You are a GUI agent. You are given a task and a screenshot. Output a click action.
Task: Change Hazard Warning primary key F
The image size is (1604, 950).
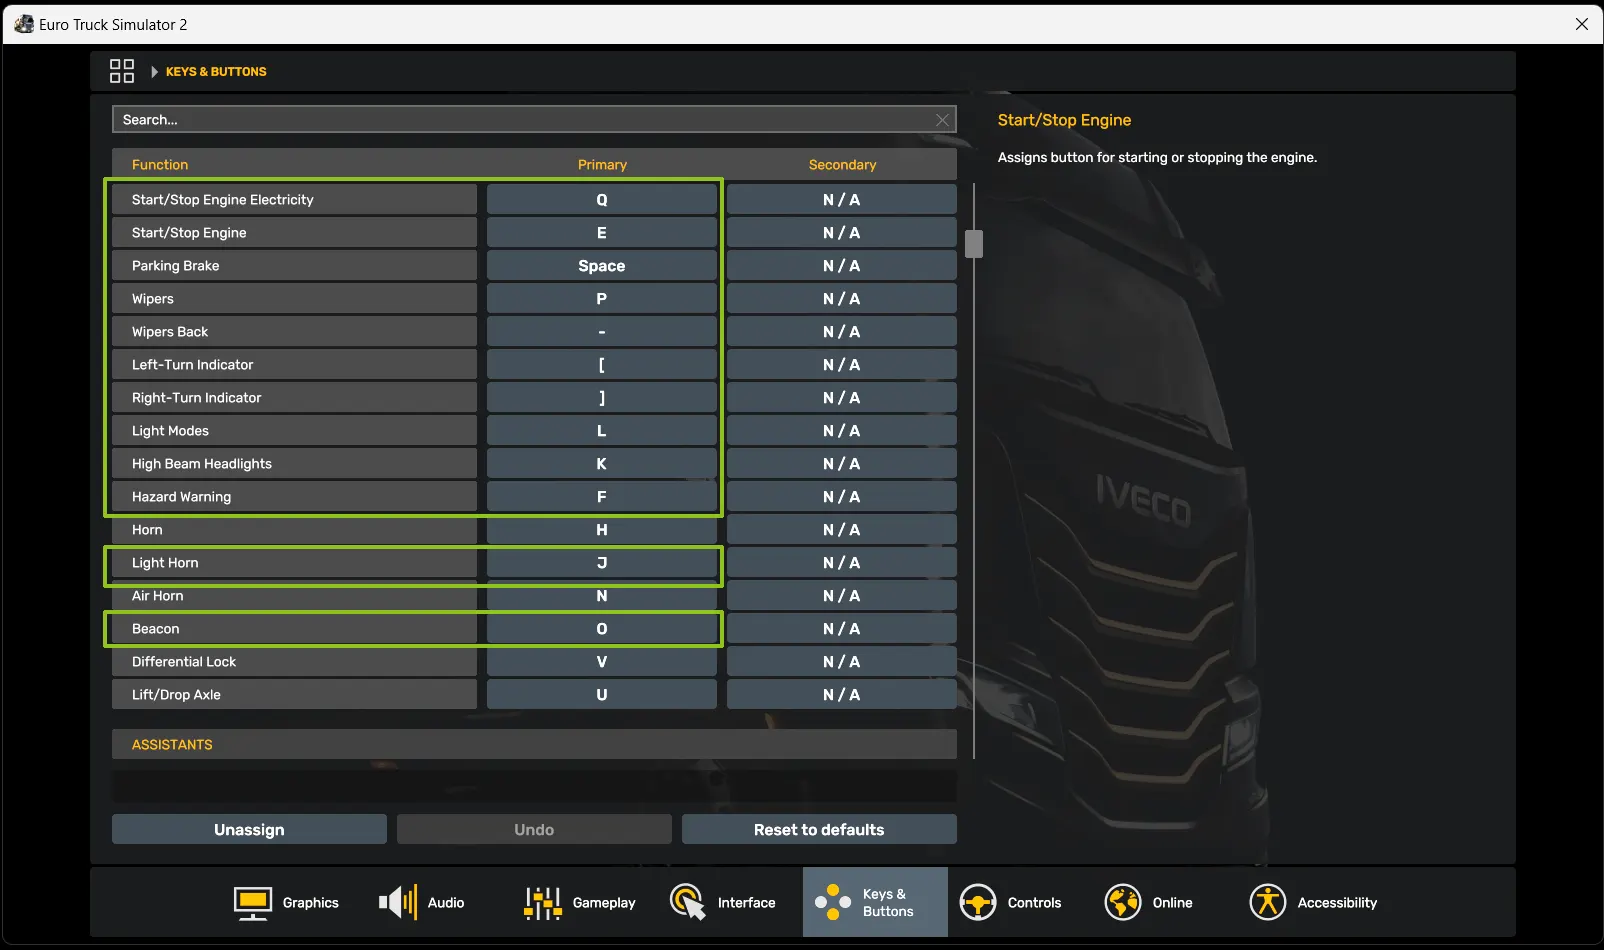pyautogui.click(x=602, y=497)
